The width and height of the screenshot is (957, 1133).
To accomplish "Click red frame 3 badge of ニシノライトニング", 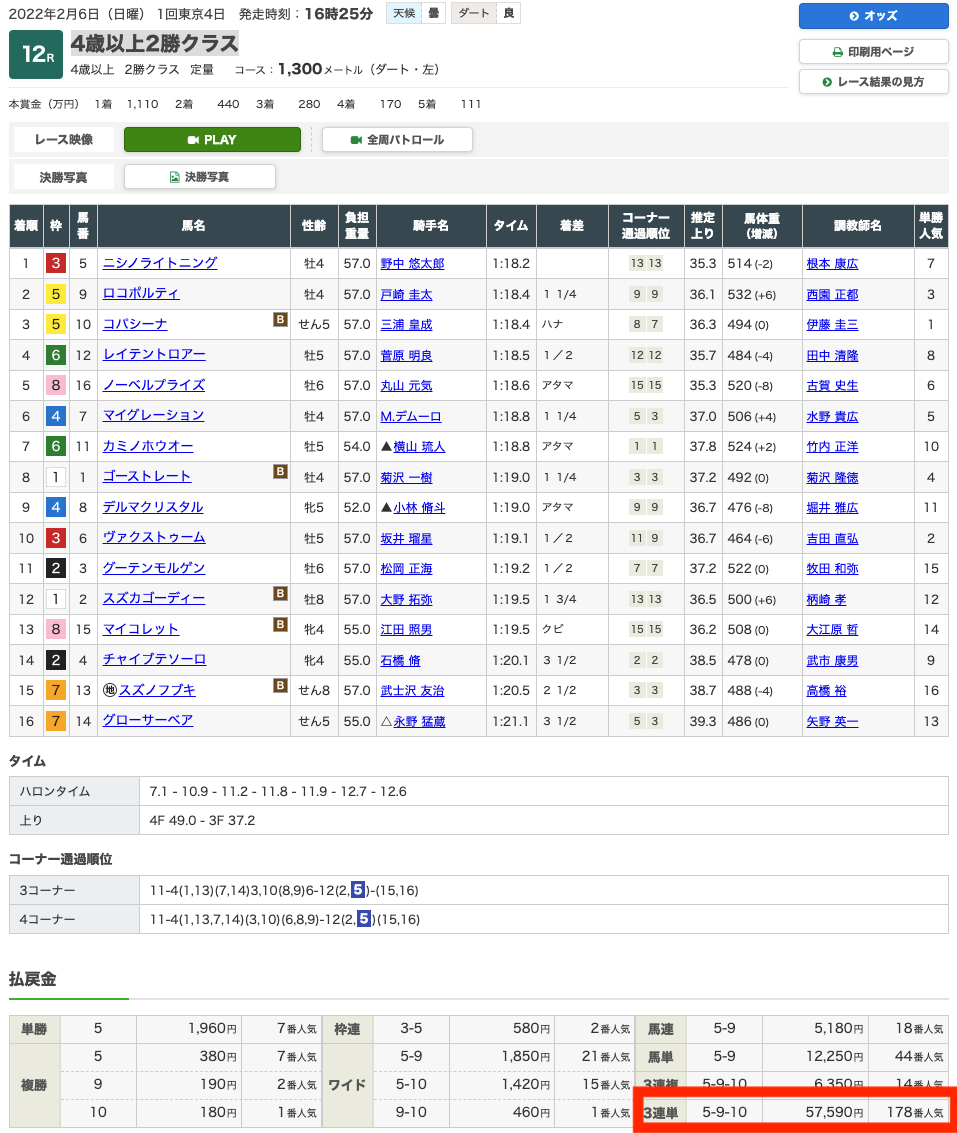I will 56,264.
